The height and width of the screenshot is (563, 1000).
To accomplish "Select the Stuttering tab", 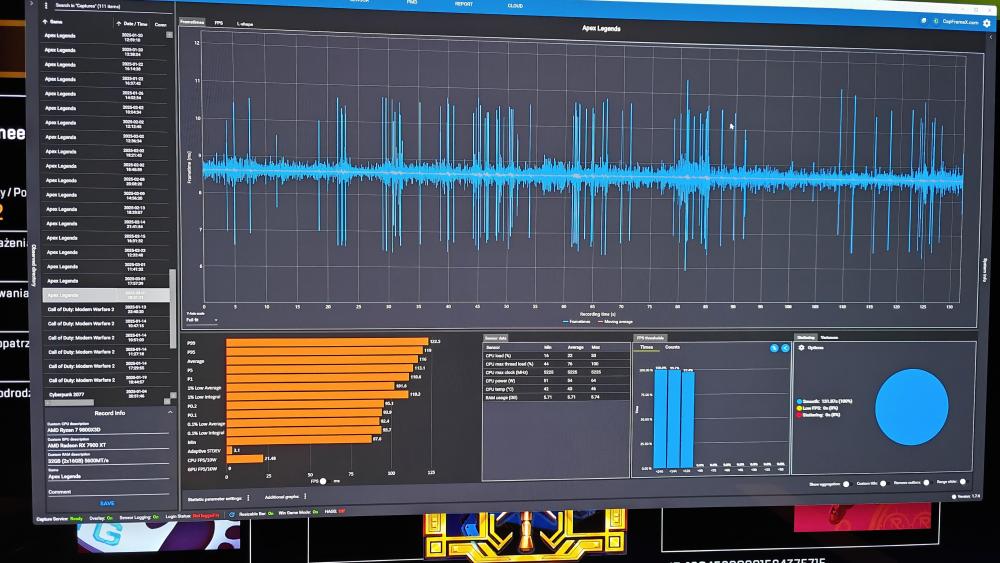I will (805, 337).
